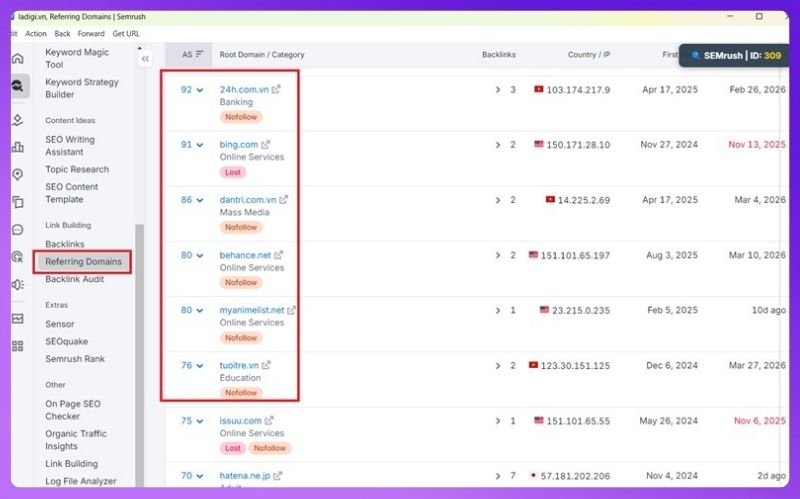800x499 pixels.
Task: Open external link icon beside bing.com
Action: click(265, 144)
